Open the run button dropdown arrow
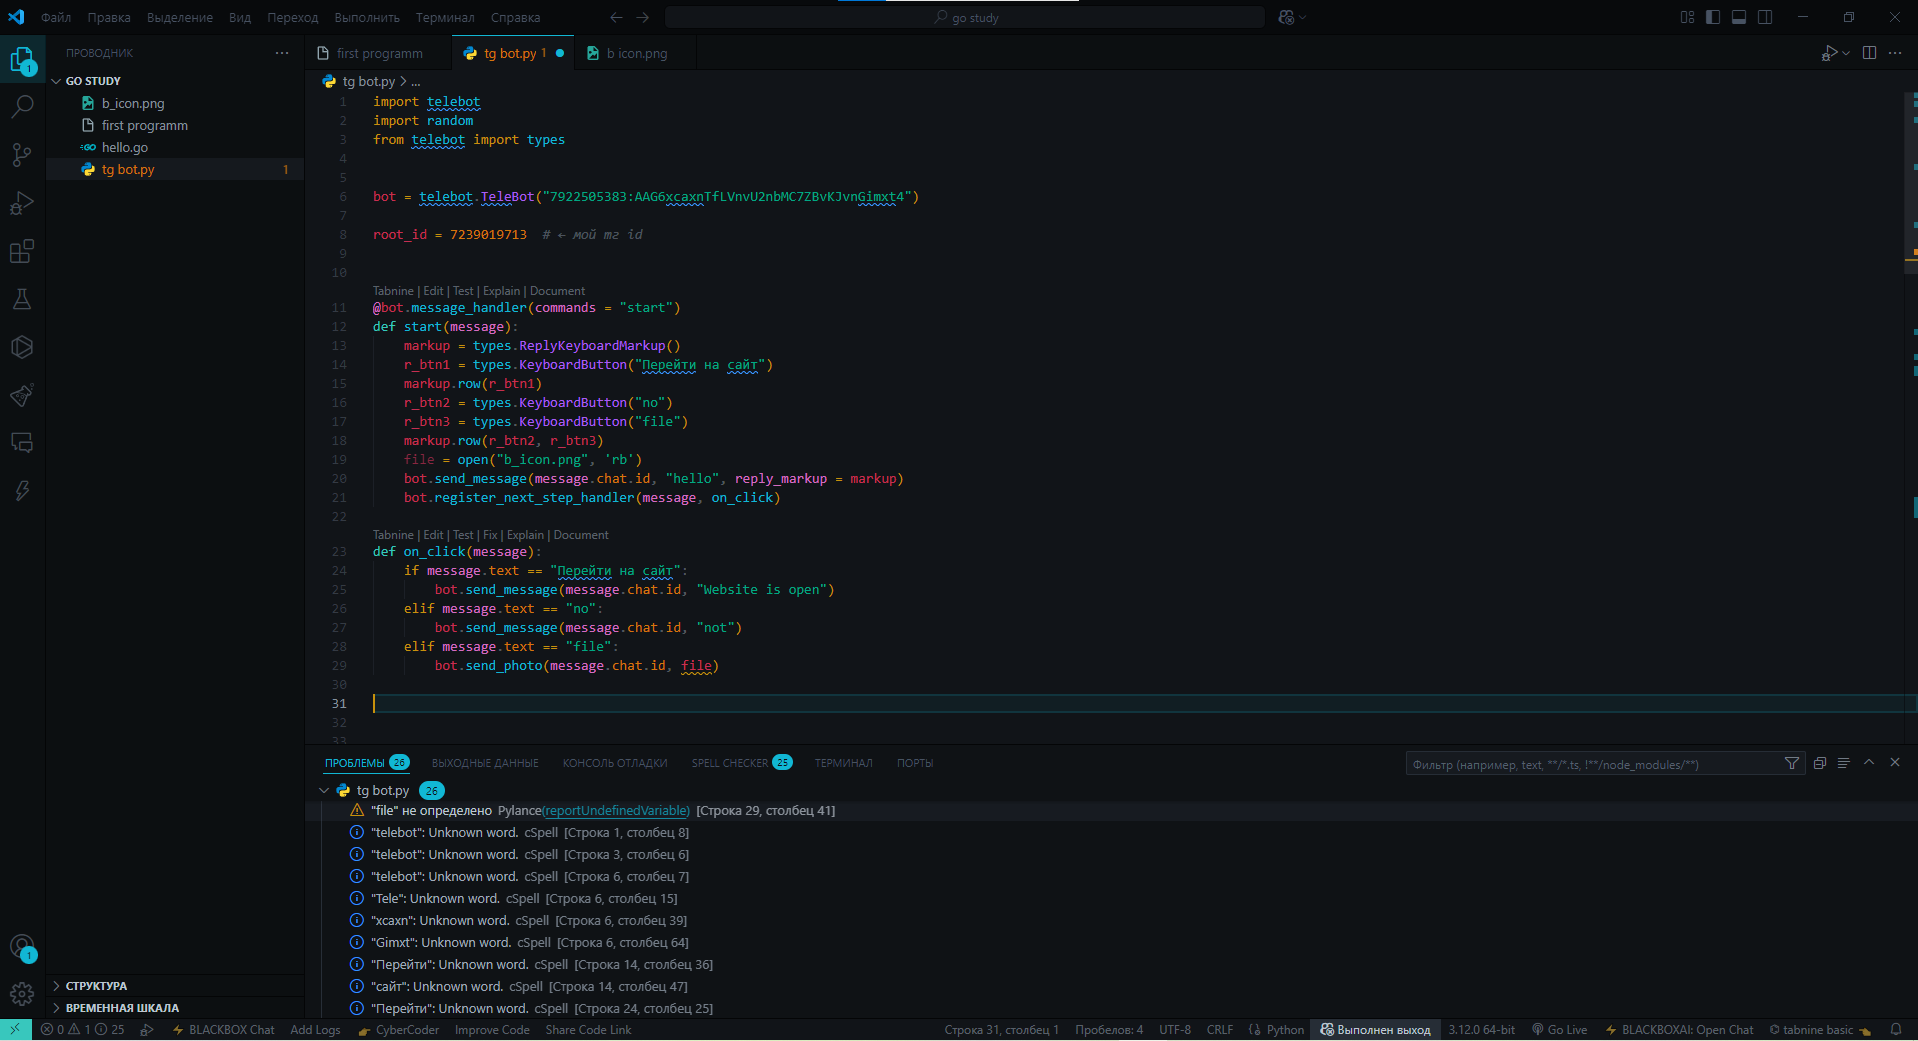 [1846, 53]
